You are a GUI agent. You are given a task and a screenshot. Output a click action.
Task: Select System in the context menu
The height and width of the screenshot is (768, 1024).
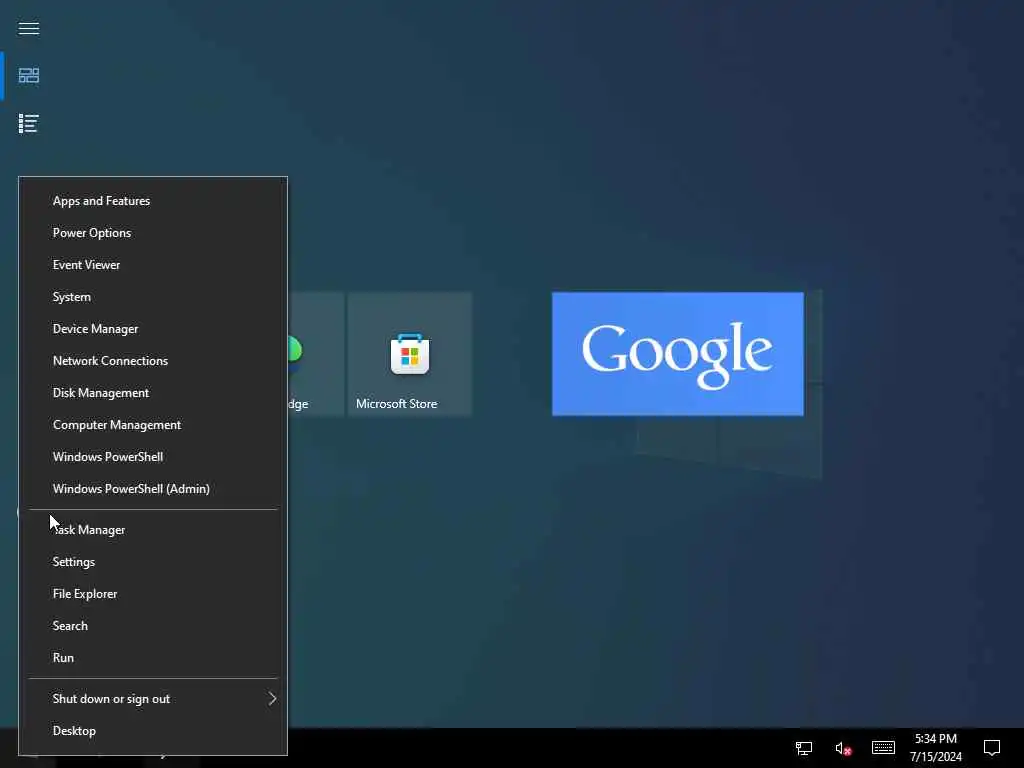(x=153, y=297)
